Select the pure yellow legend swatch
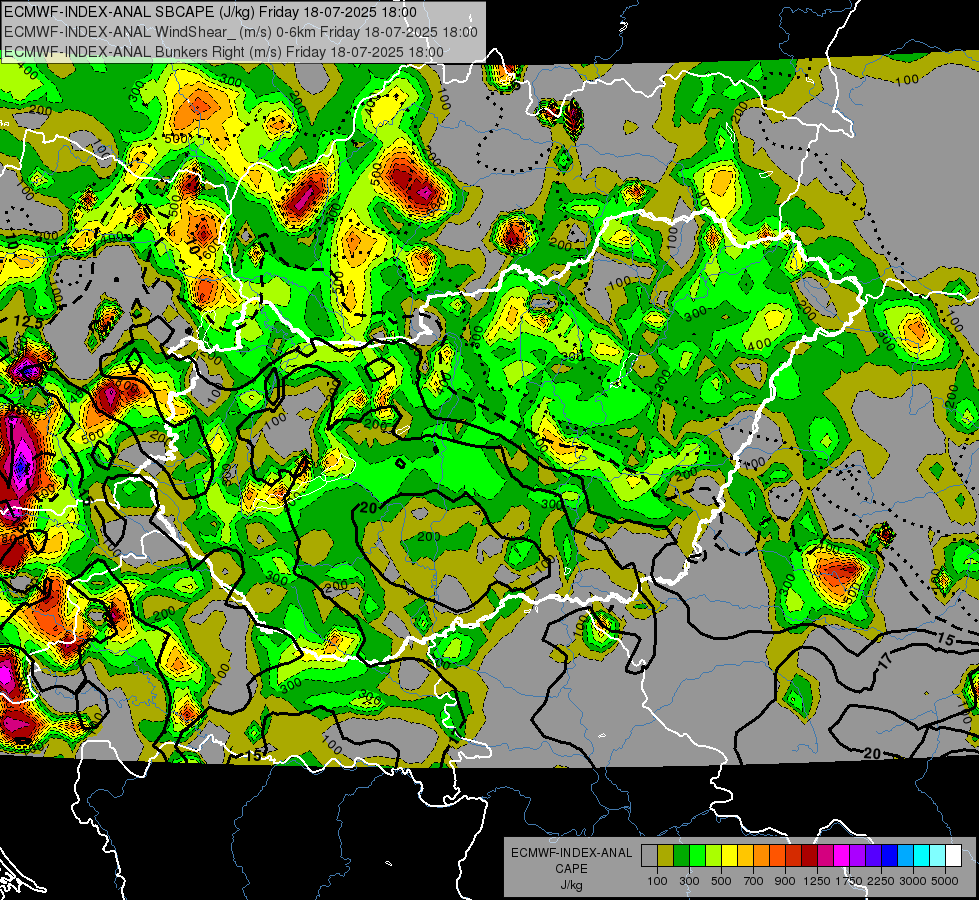This screenshot has height=900, width=979. click(x=729, y=856)
